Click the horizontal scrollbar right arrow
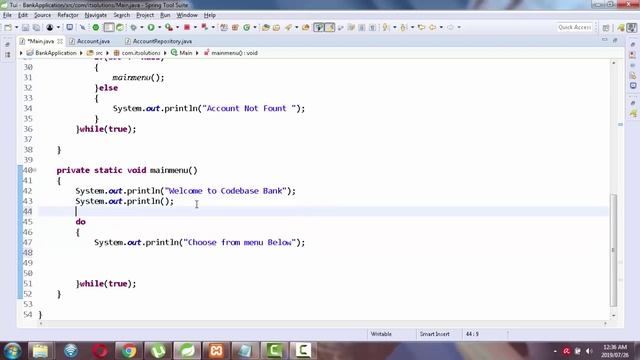Viewport: 640px width, 360px height. pyautogui.click(x=605, y=323)
